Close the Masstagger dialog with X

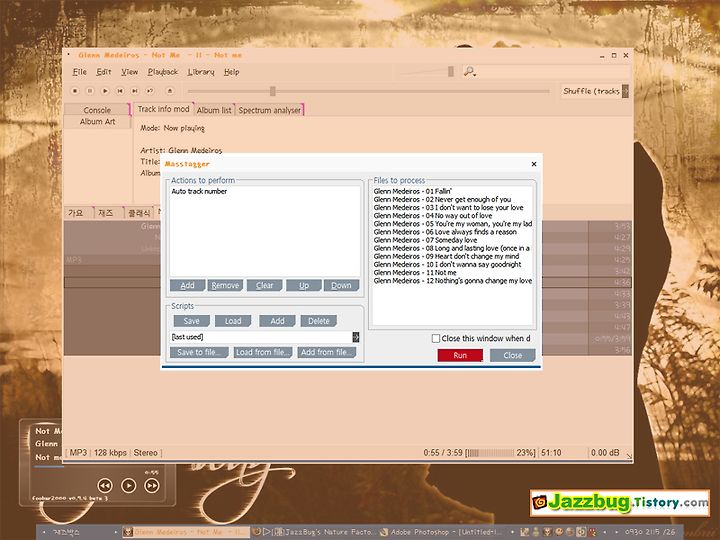click(x=534, y=164)
